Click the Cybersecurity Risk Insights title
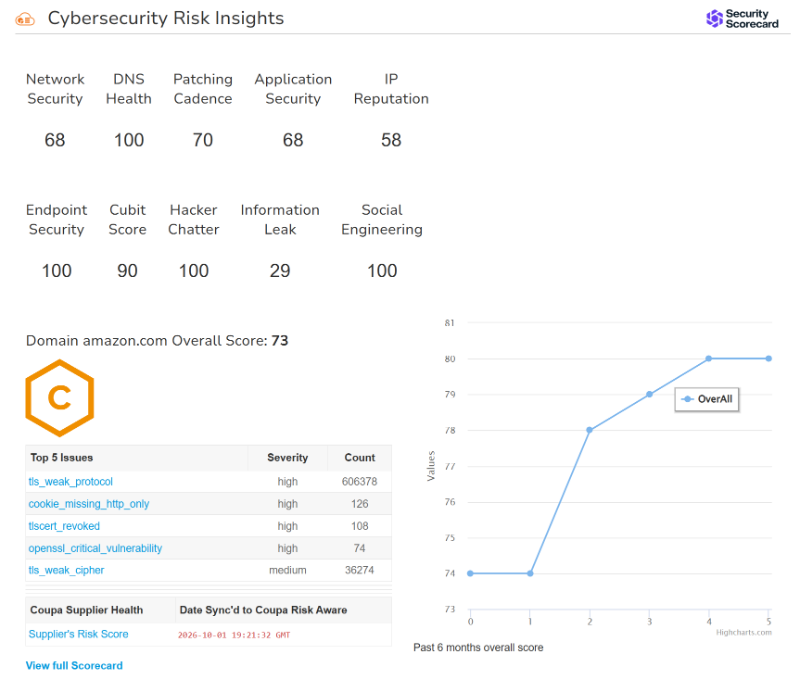This screenshot has height=680, width=800. [166, 18]
